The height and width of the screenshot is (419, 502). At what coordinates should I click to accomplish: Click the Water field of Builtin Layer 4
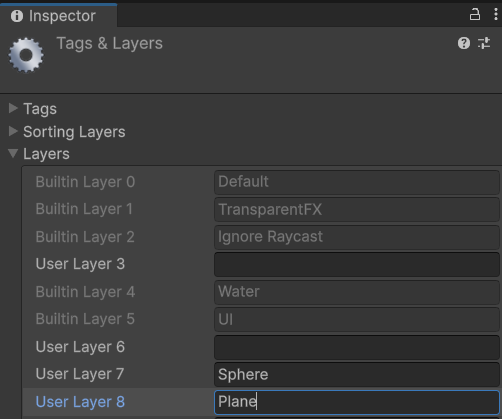357,292
